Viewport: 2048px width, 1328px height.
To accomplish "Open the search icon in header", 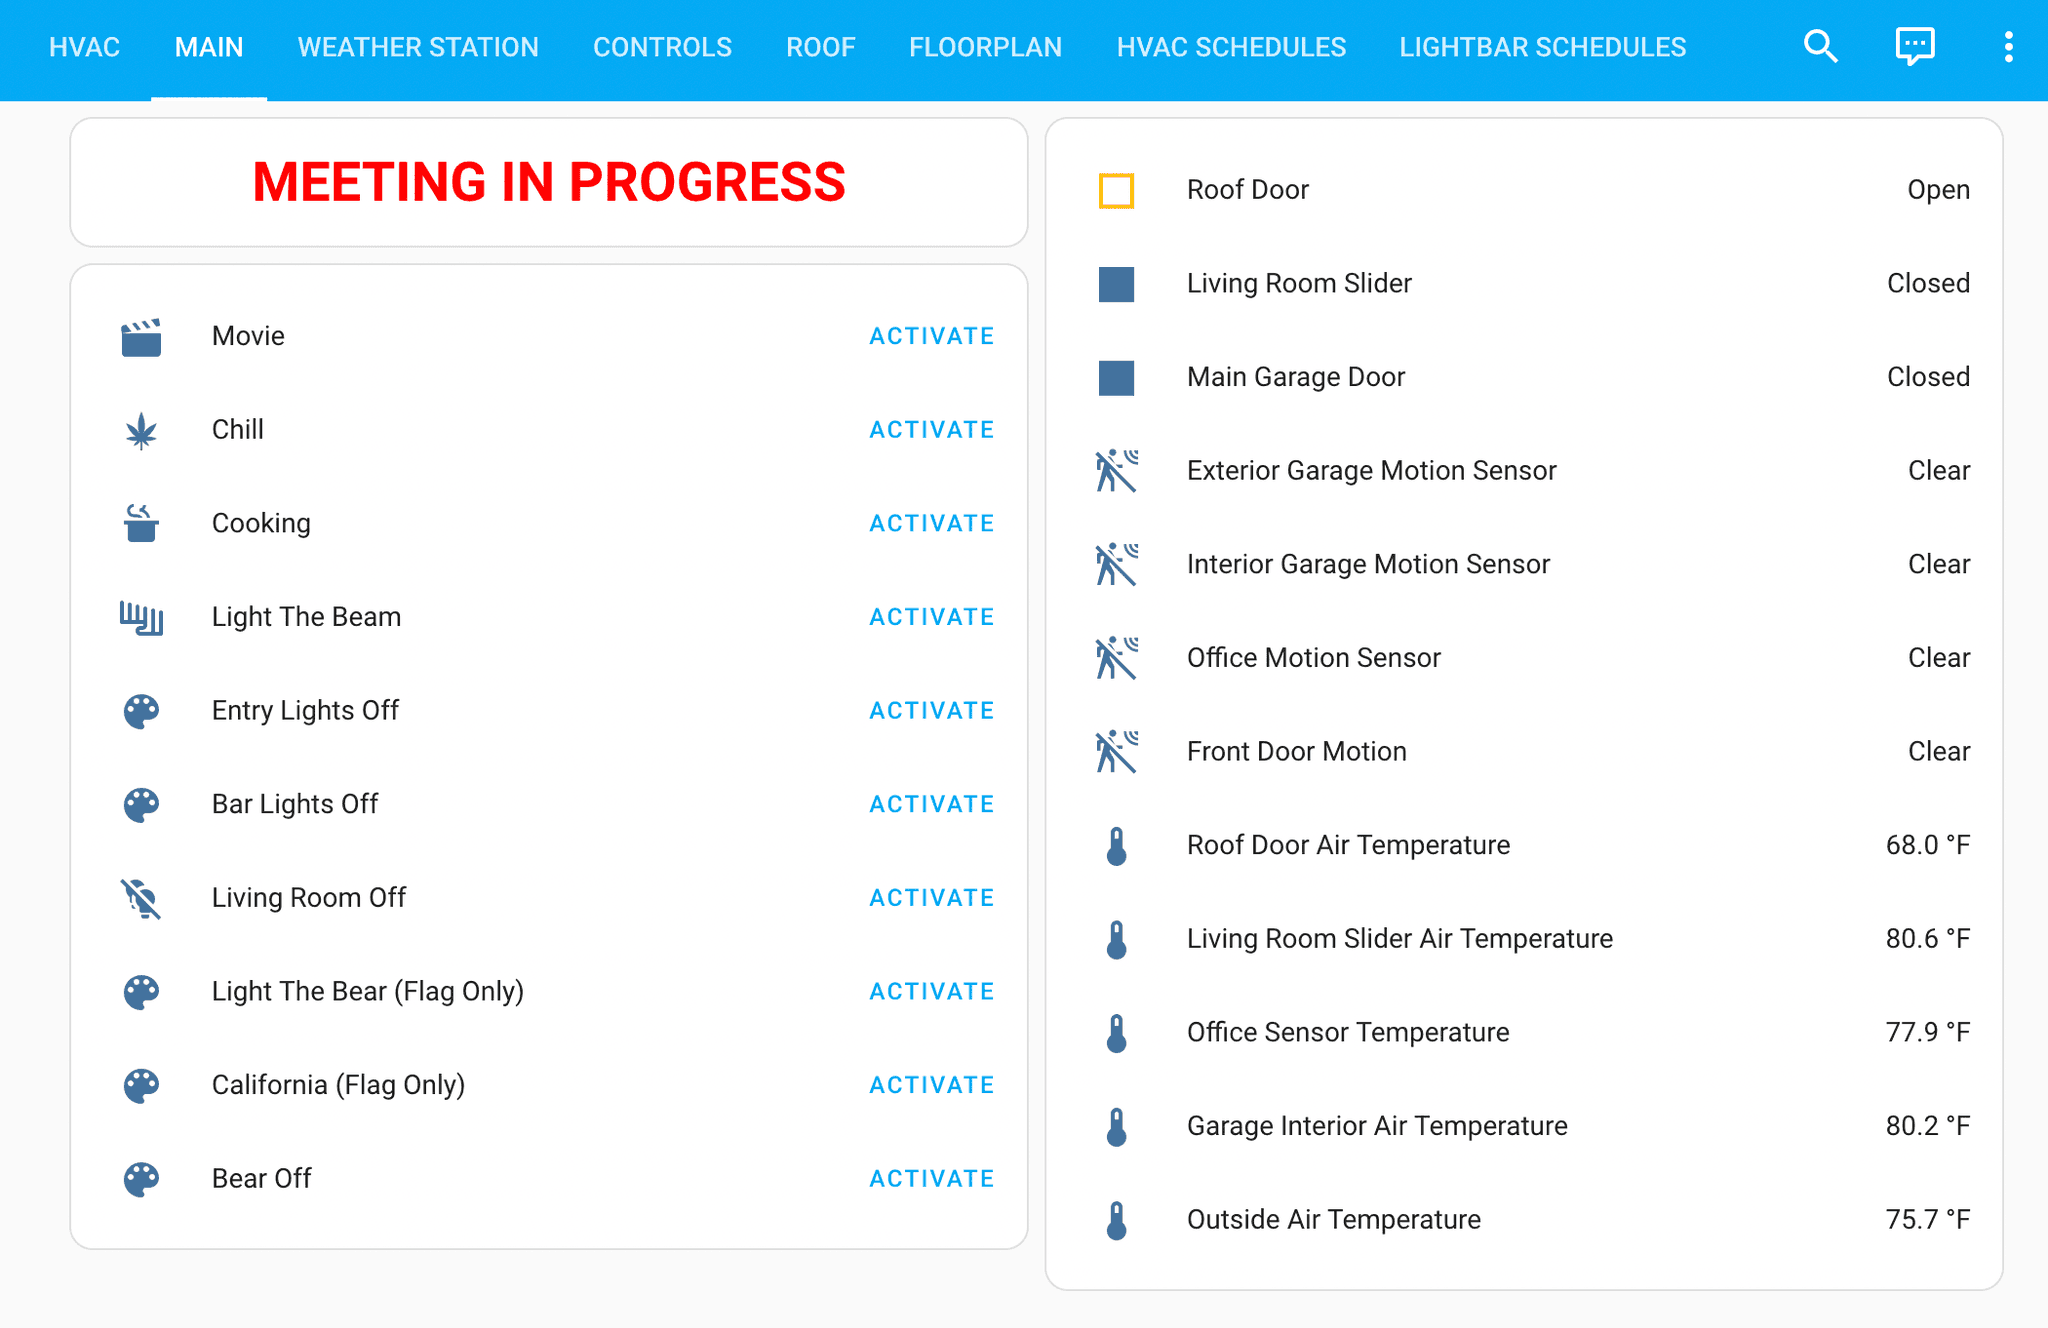I will point(1820,47).
